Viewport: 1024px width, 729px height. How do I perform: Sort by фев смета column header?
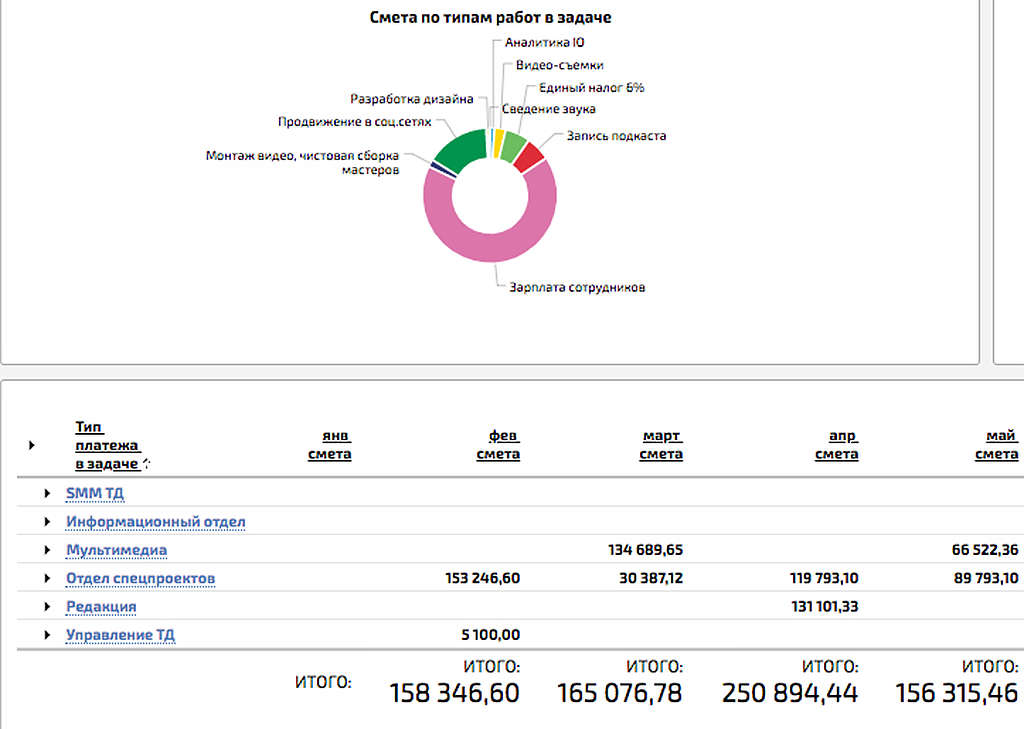(x=497, y=445)
